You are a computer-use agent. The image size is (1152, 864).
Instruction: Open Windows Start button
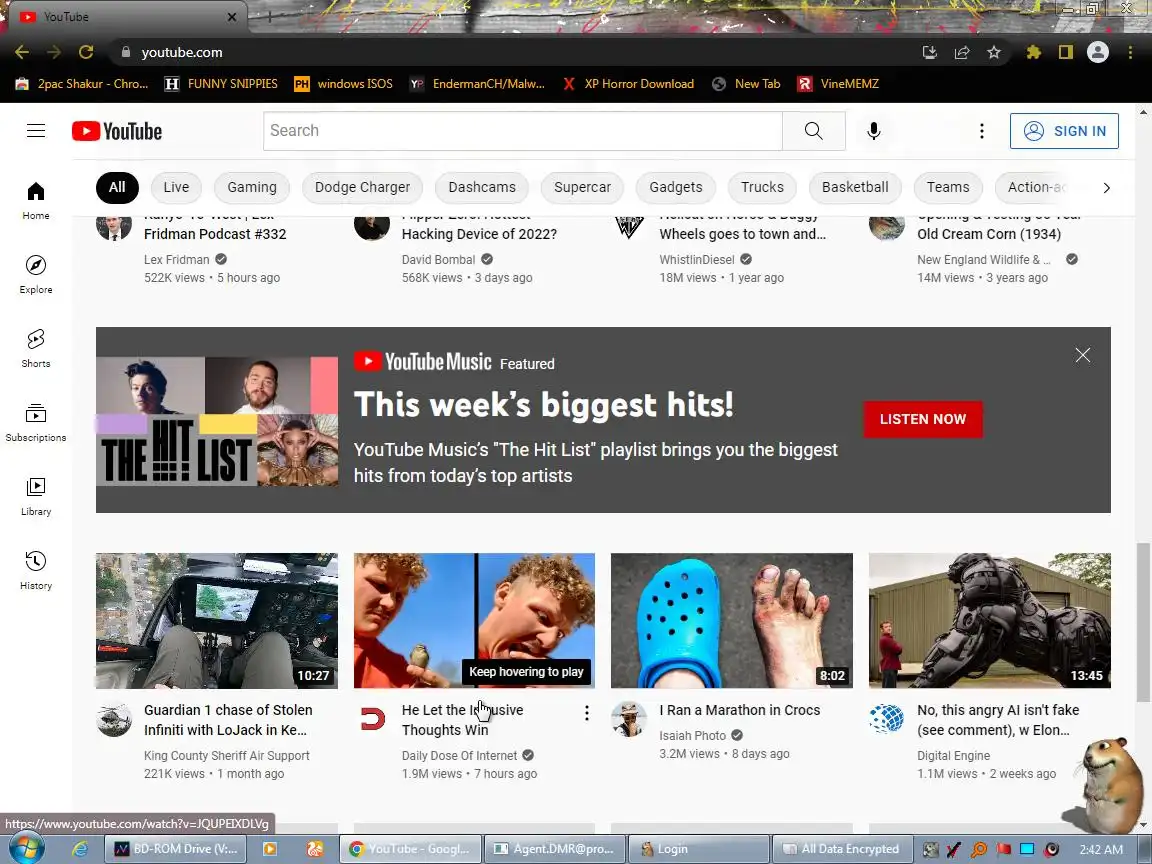tap(26, 849)
